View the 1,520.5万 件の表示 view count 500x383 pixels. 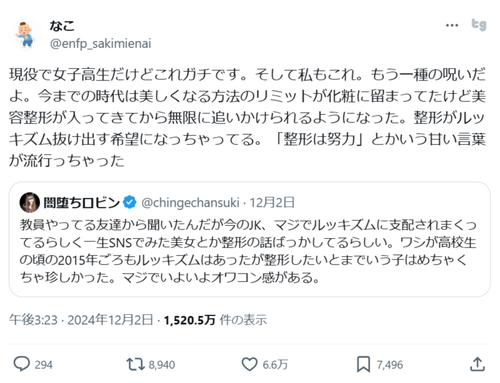coord(215,320)
